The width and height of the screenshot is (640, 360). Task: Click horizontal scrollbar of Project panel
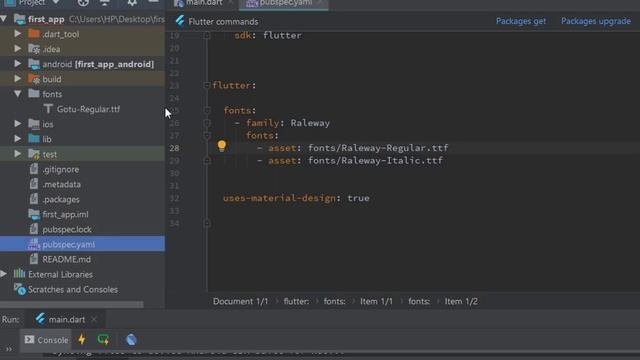[x=72, y=304]
